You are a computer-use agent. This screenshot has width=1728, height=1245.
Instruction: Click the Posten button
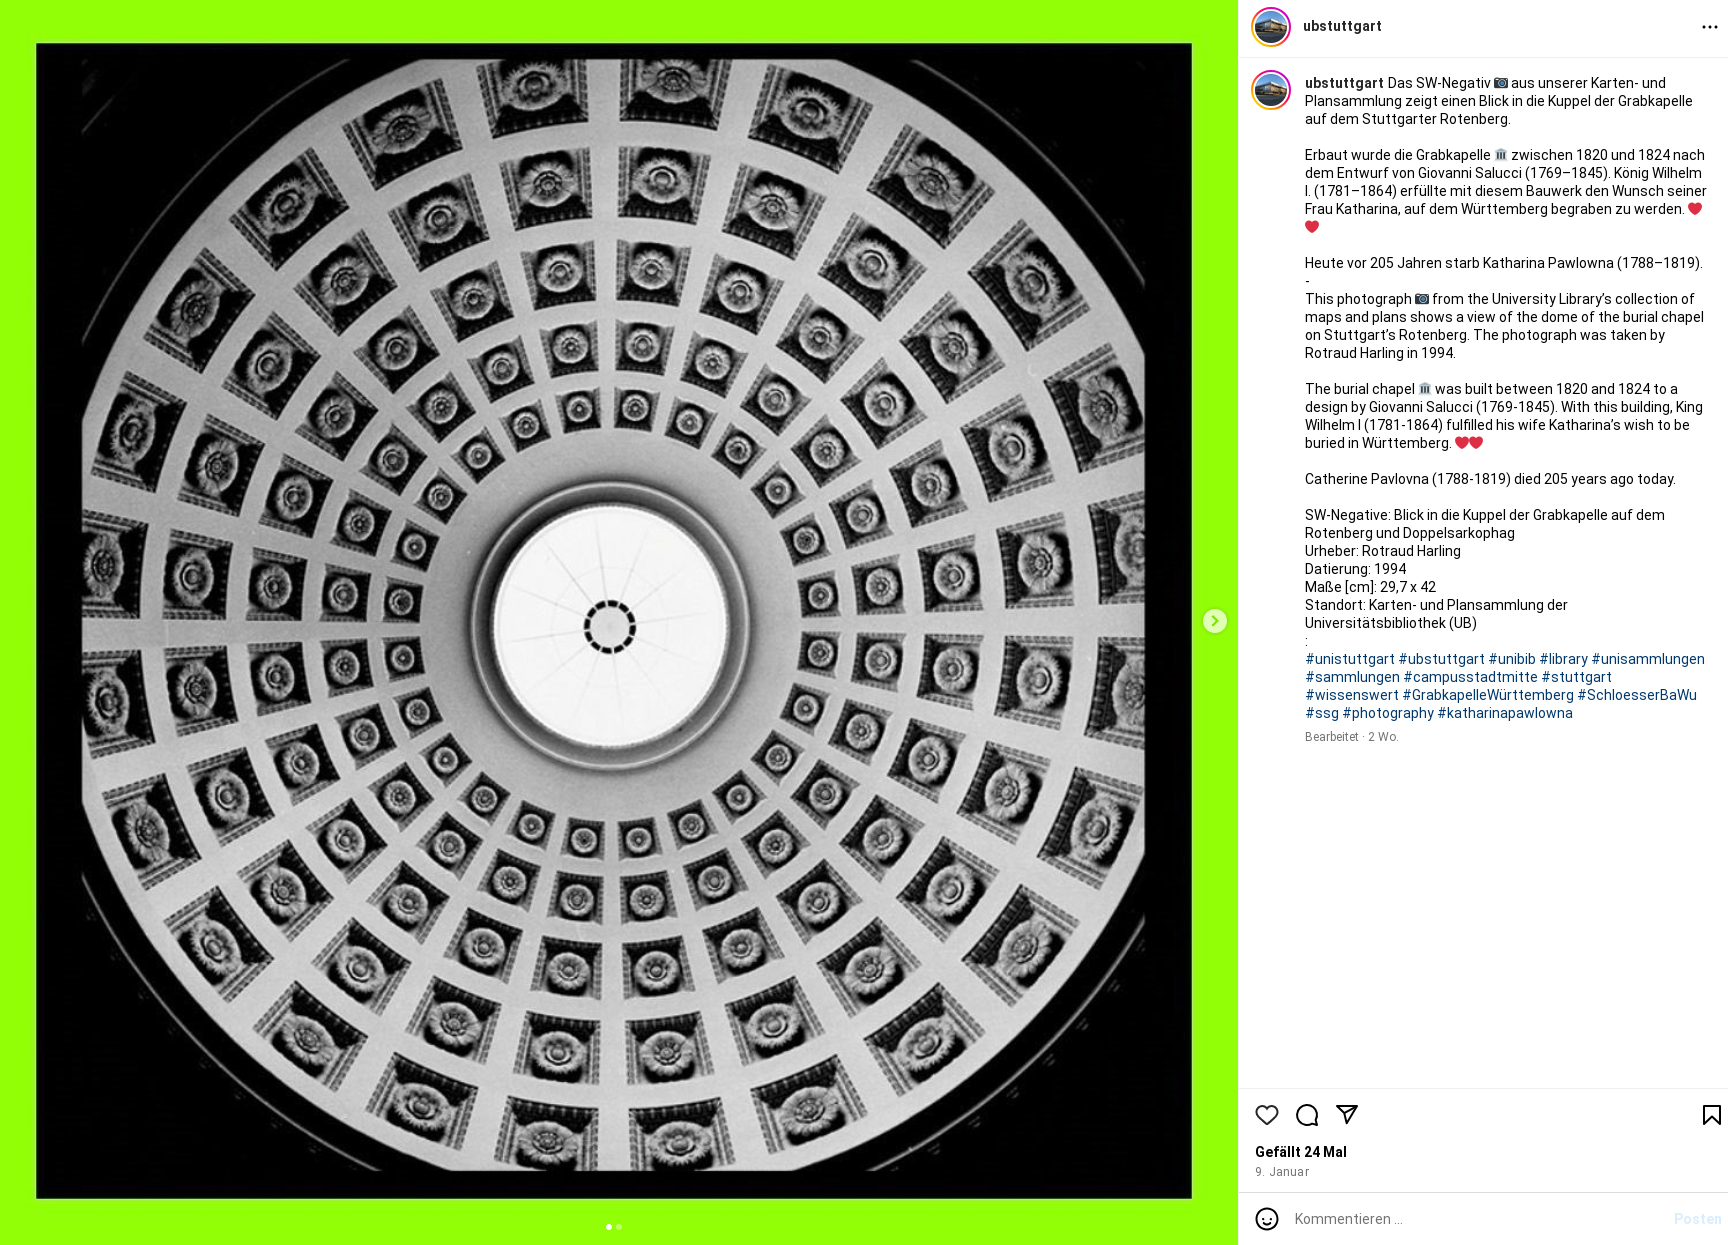1697,1219
